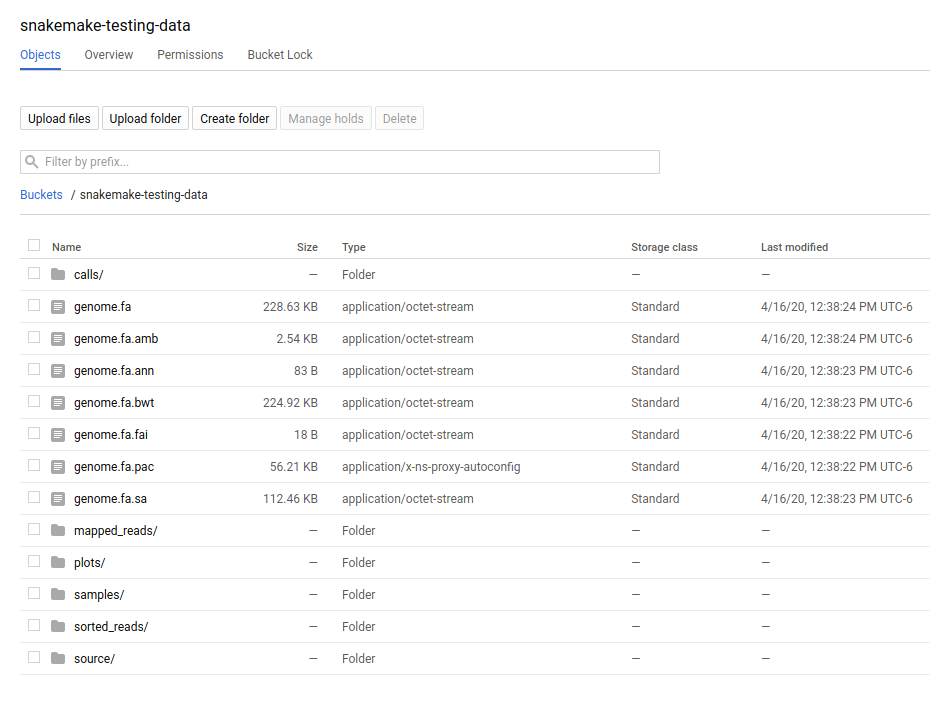
Task: Navigate to the Buckets breadcrumb link
Action: pyautogui.click(x=41, y=195)
